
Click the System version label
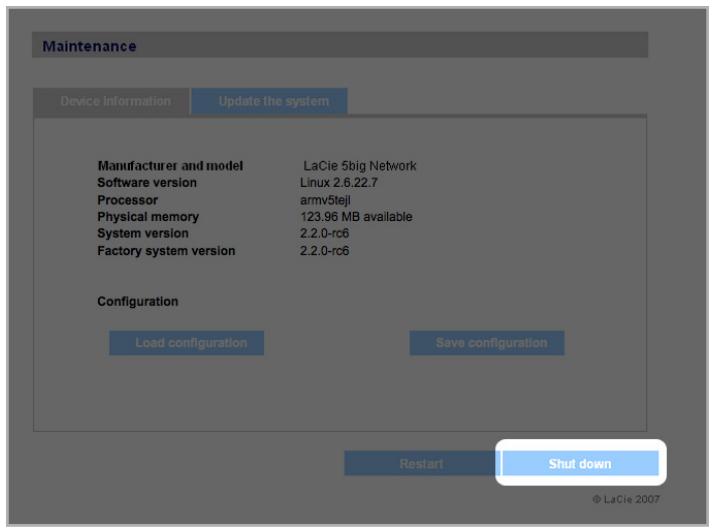[x=143, y=233]
